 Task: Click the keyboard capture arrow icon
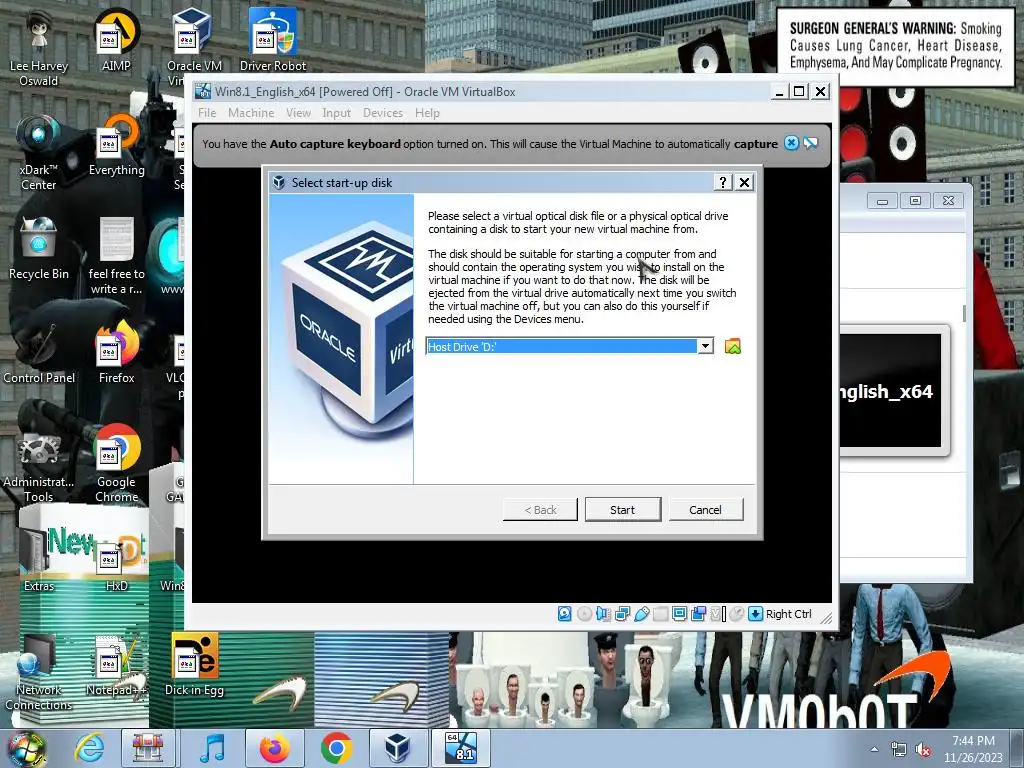click(x=756, y=614)
